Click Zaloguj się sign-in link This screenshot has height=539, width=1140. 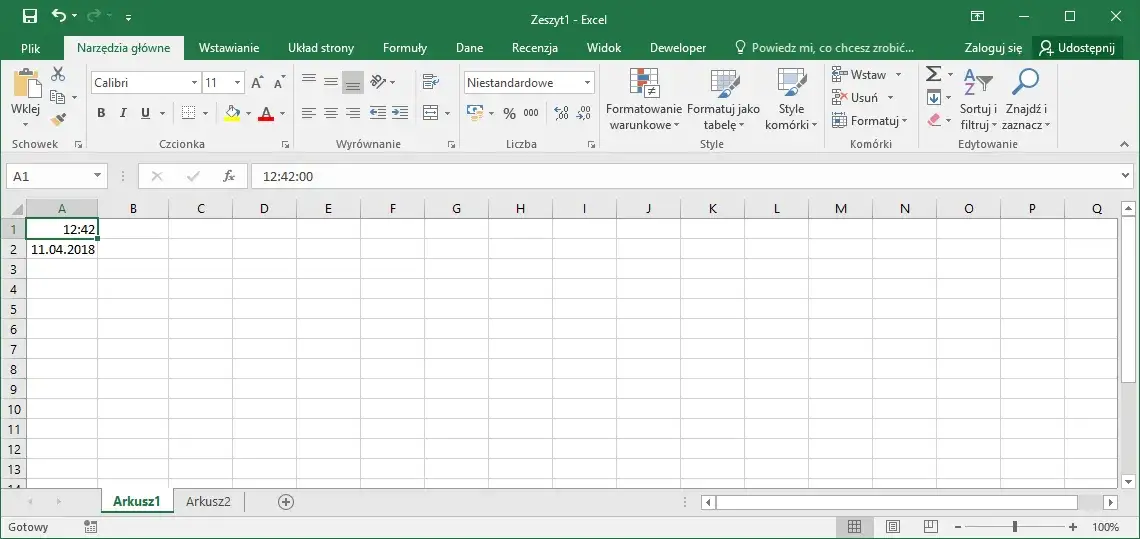(x=993, y=48)
